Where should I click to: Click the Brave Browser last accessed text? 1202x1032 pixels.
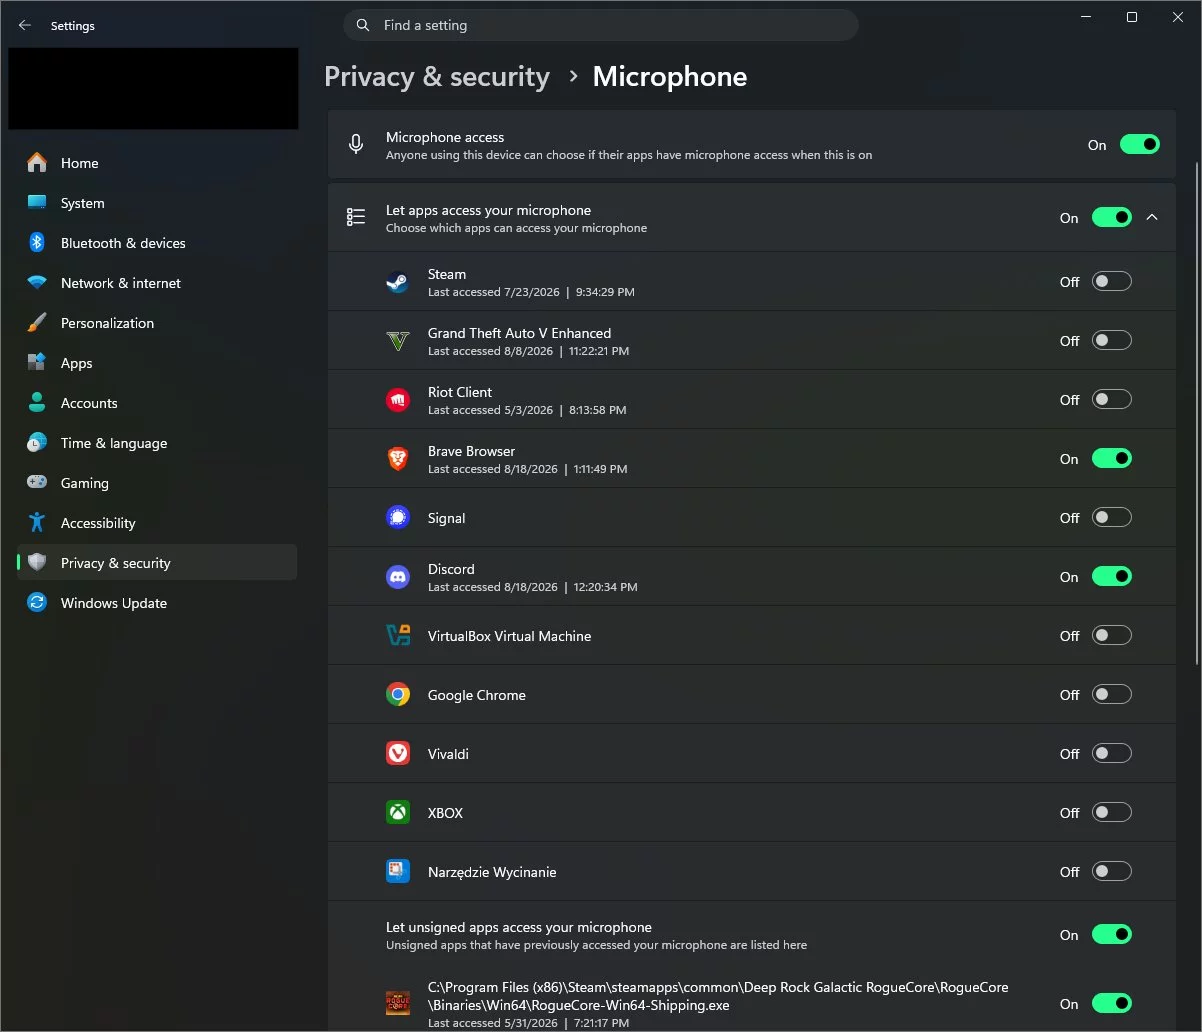coord(528,469)
